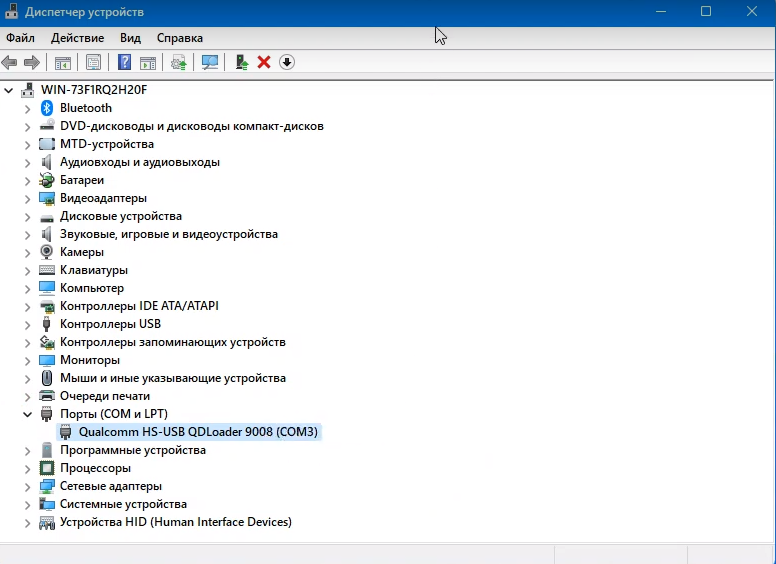
Task: Click the Контроллеры USB plug icon
Action: (x=47, y=324)
